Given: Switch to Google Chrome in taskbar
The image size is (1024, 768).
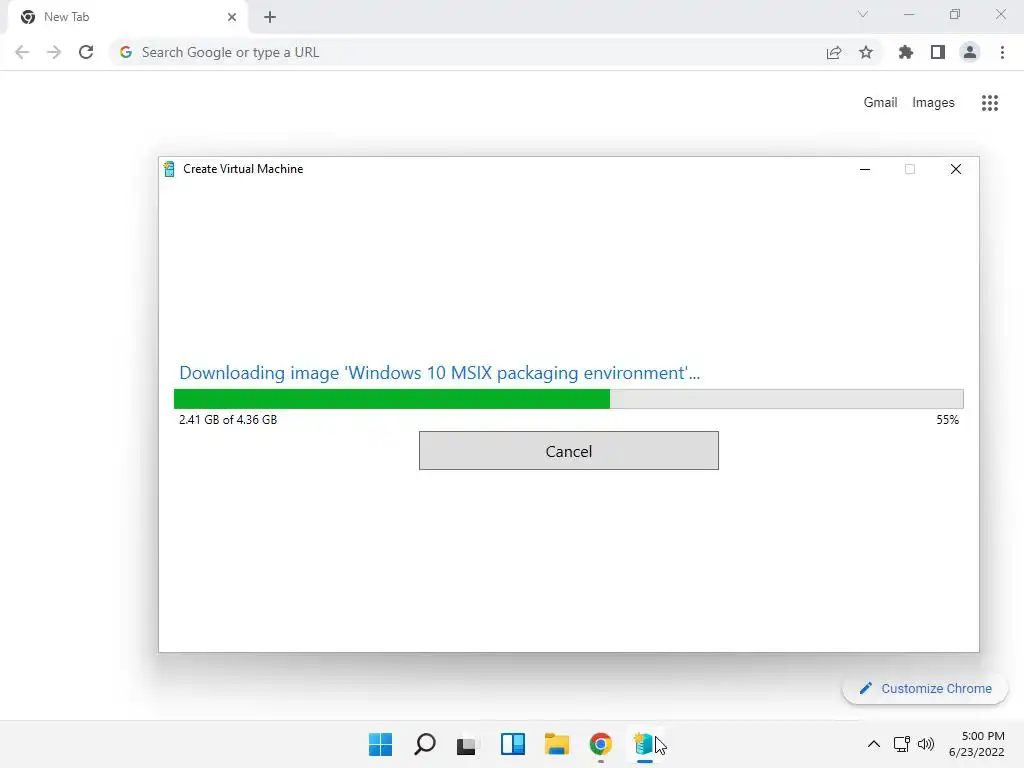Looking at the screenshot, I should coord(601,744).
